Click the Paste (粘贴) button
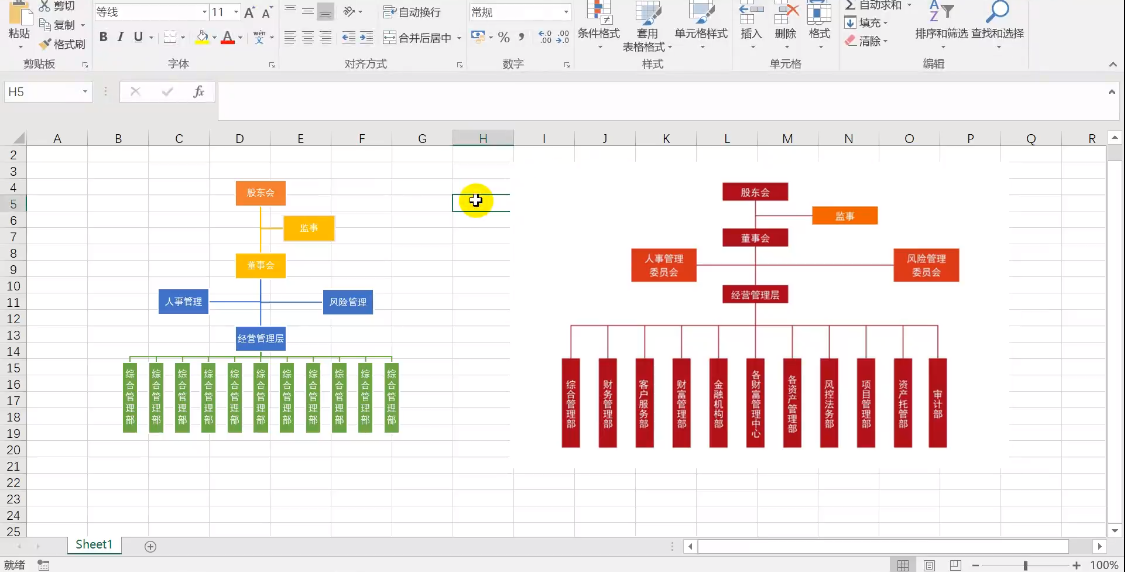 [x=19, y=23]
